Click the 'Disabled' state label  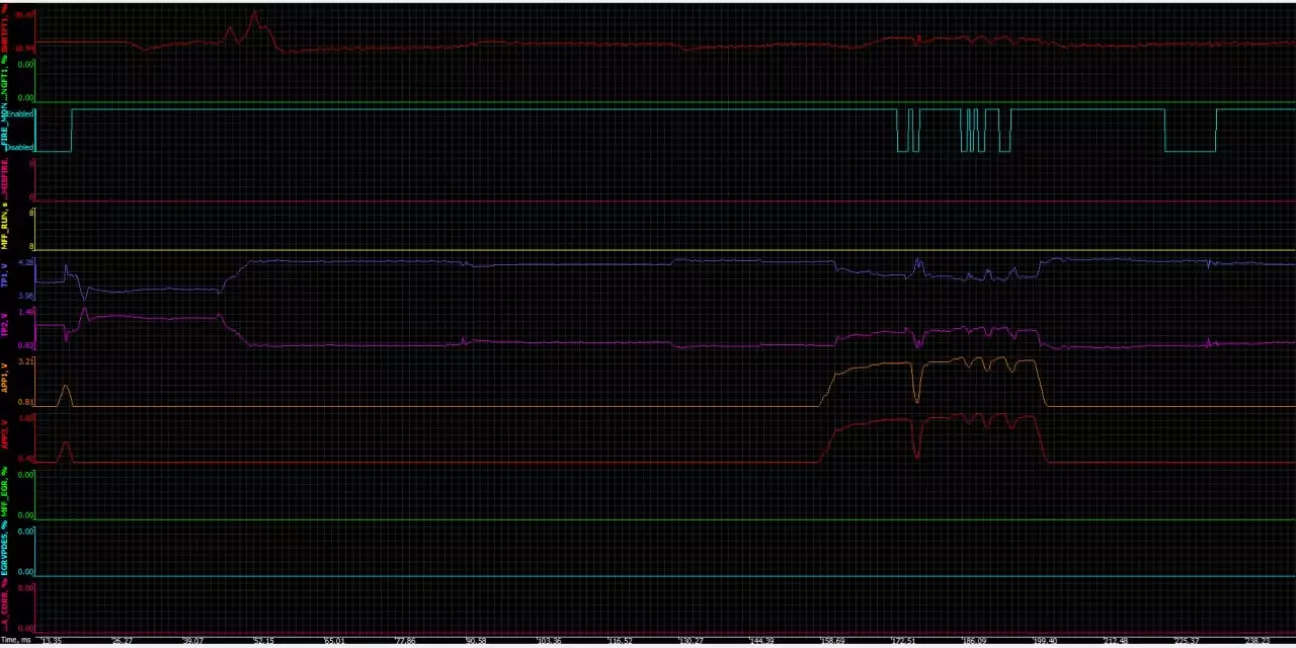[x=25, y=148]
